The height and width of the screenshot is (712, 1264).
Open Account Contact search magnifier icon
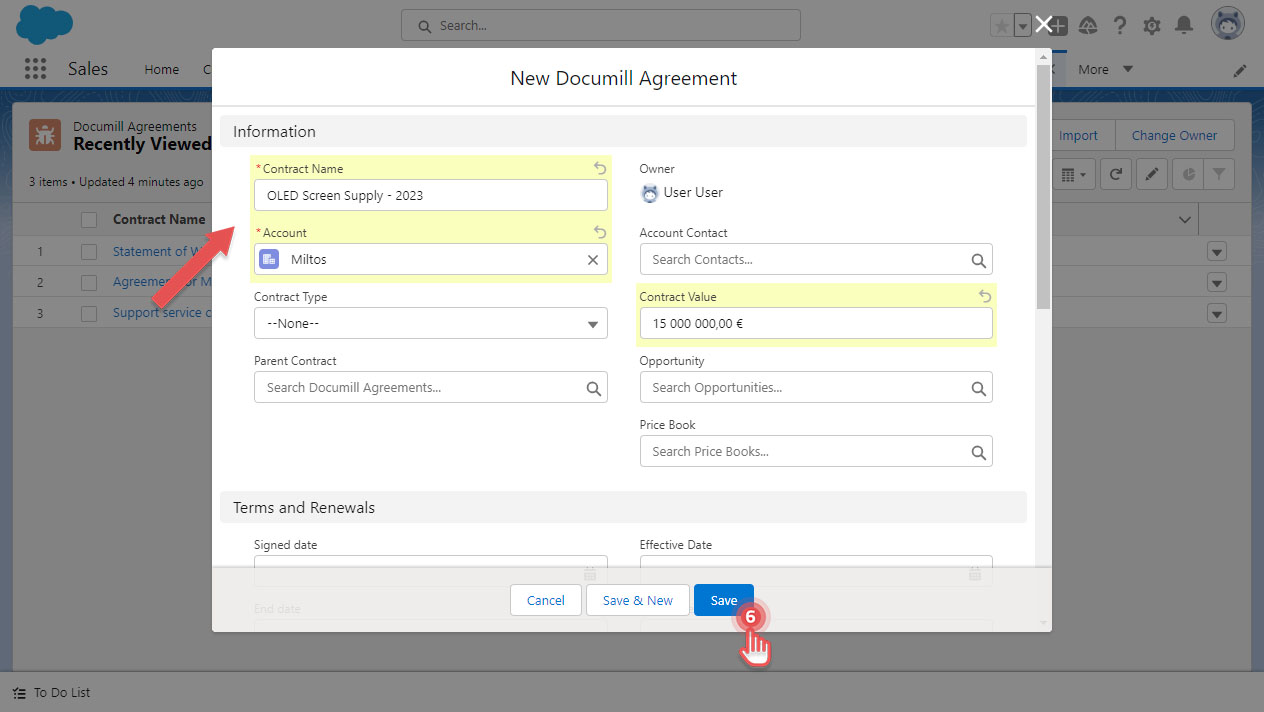coord(978,259)
